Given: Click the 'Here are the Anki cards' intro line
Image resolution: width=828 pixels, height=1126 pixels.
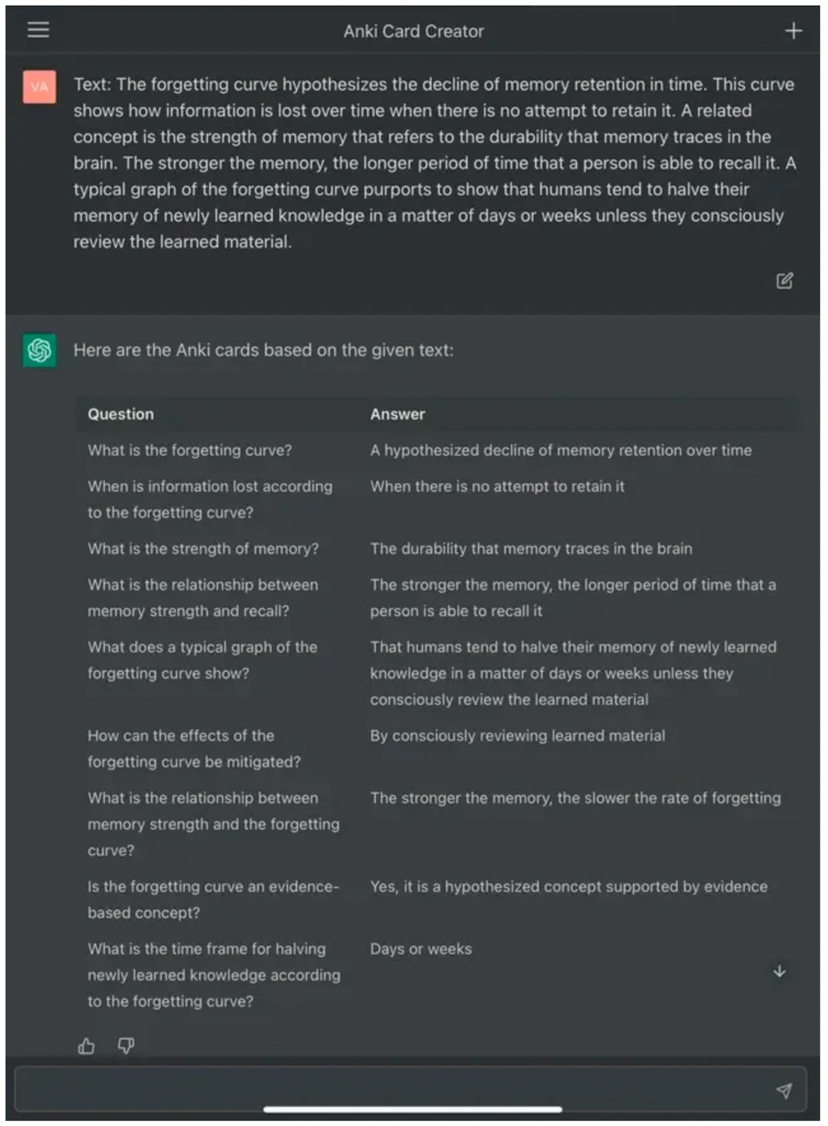Looking at the screenshot, I should (263, 351).
